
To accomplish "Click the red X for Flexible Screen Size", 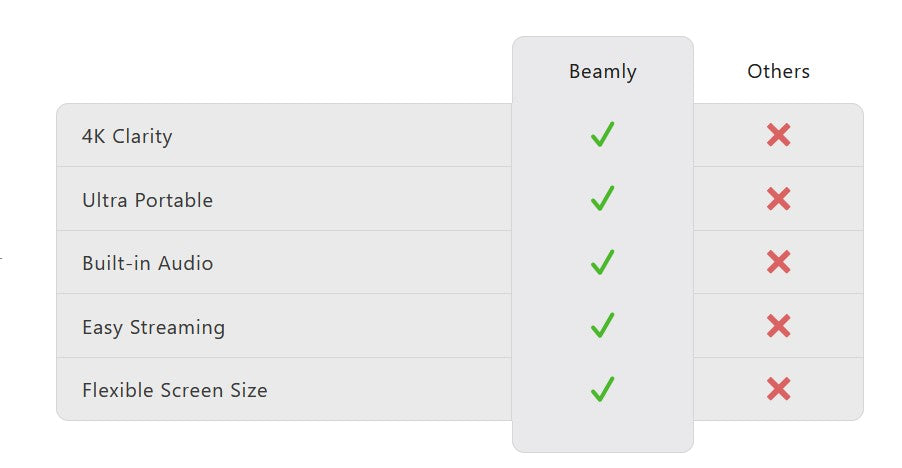I will pos(778,389).
